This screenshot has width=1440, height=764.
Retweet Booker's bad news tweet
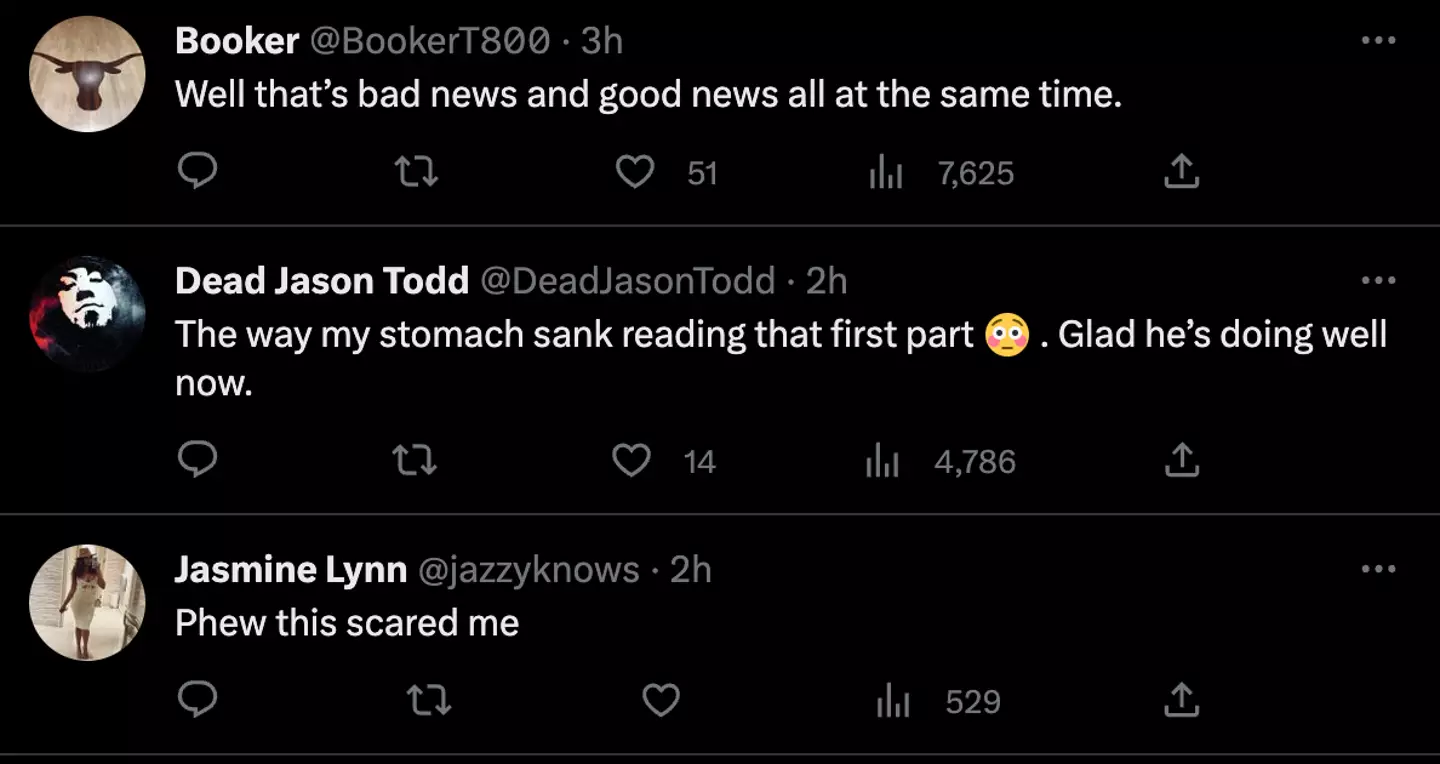(416, 173)
